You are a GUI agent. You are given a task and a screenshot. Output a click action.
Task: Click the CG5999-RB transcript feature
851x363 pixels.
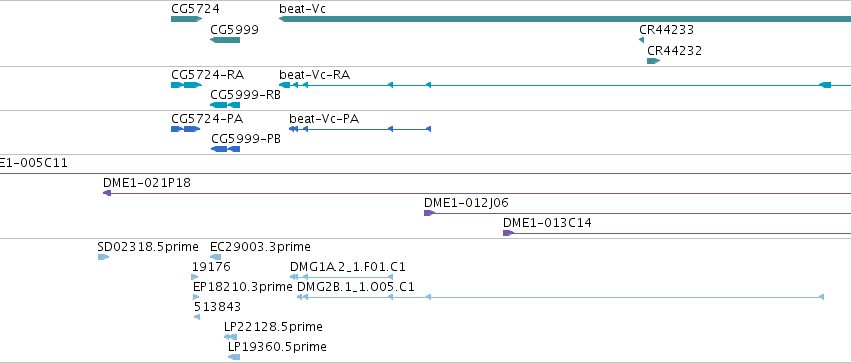coord(225,105)
